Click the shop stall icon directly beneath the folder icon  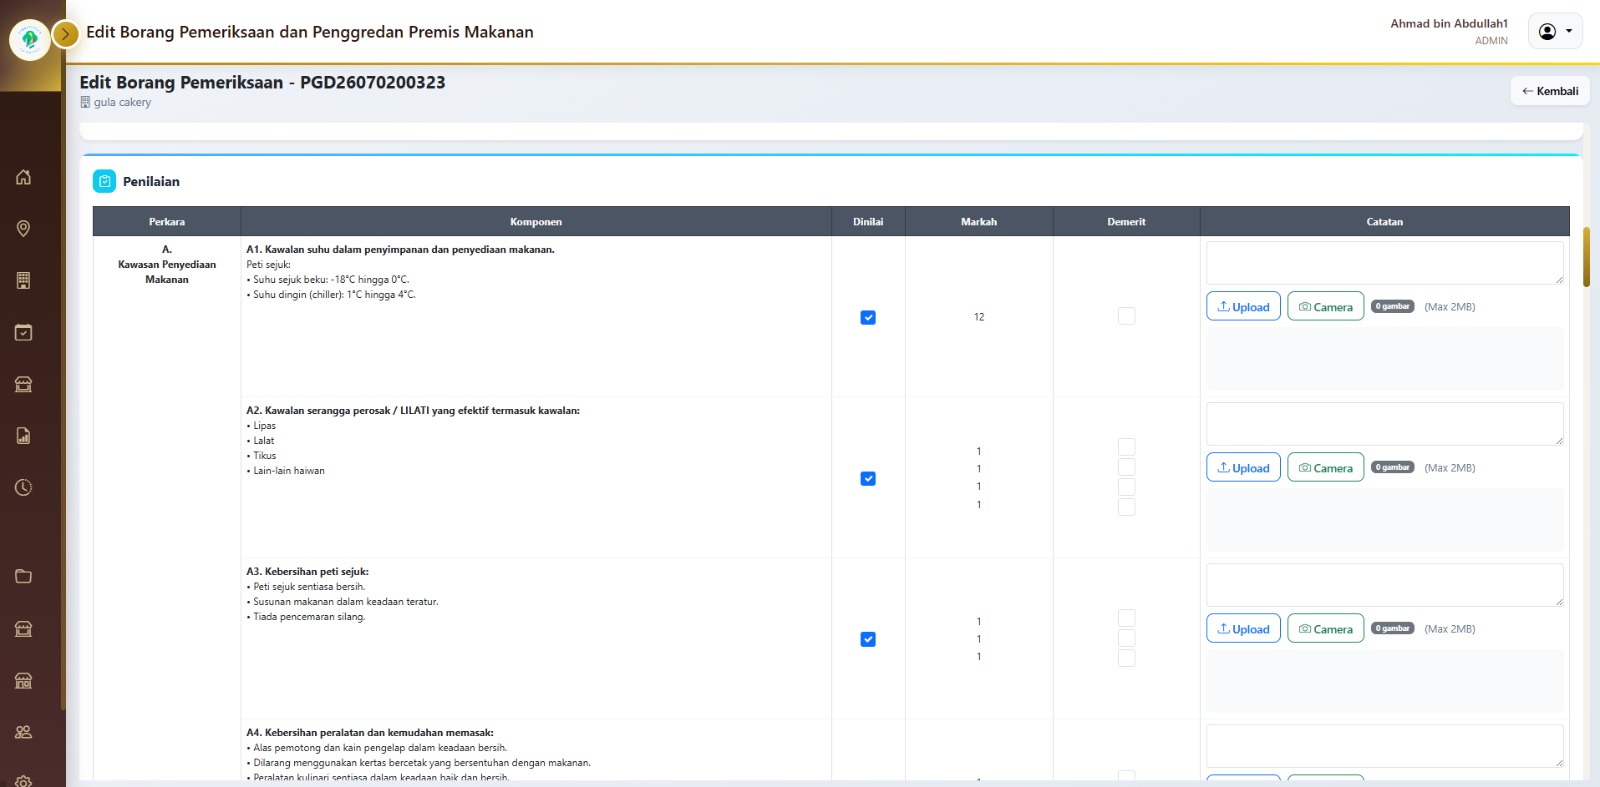pyautogui.click(x=23, y=628)
